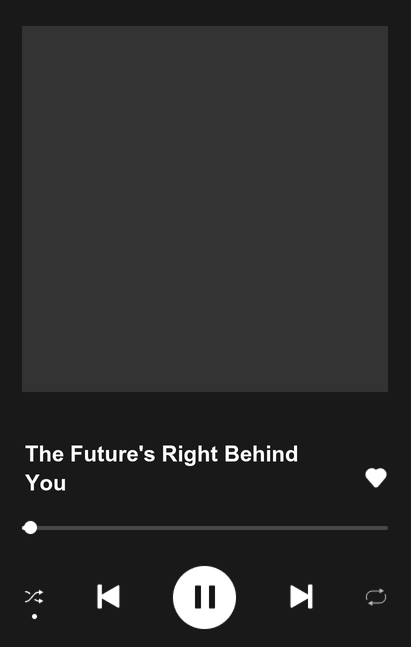Image resolution: width=411 pixels, height=647 pixels.
Task: Enable repeat mode
Action: pyautogui.click(x=376, y=597)
